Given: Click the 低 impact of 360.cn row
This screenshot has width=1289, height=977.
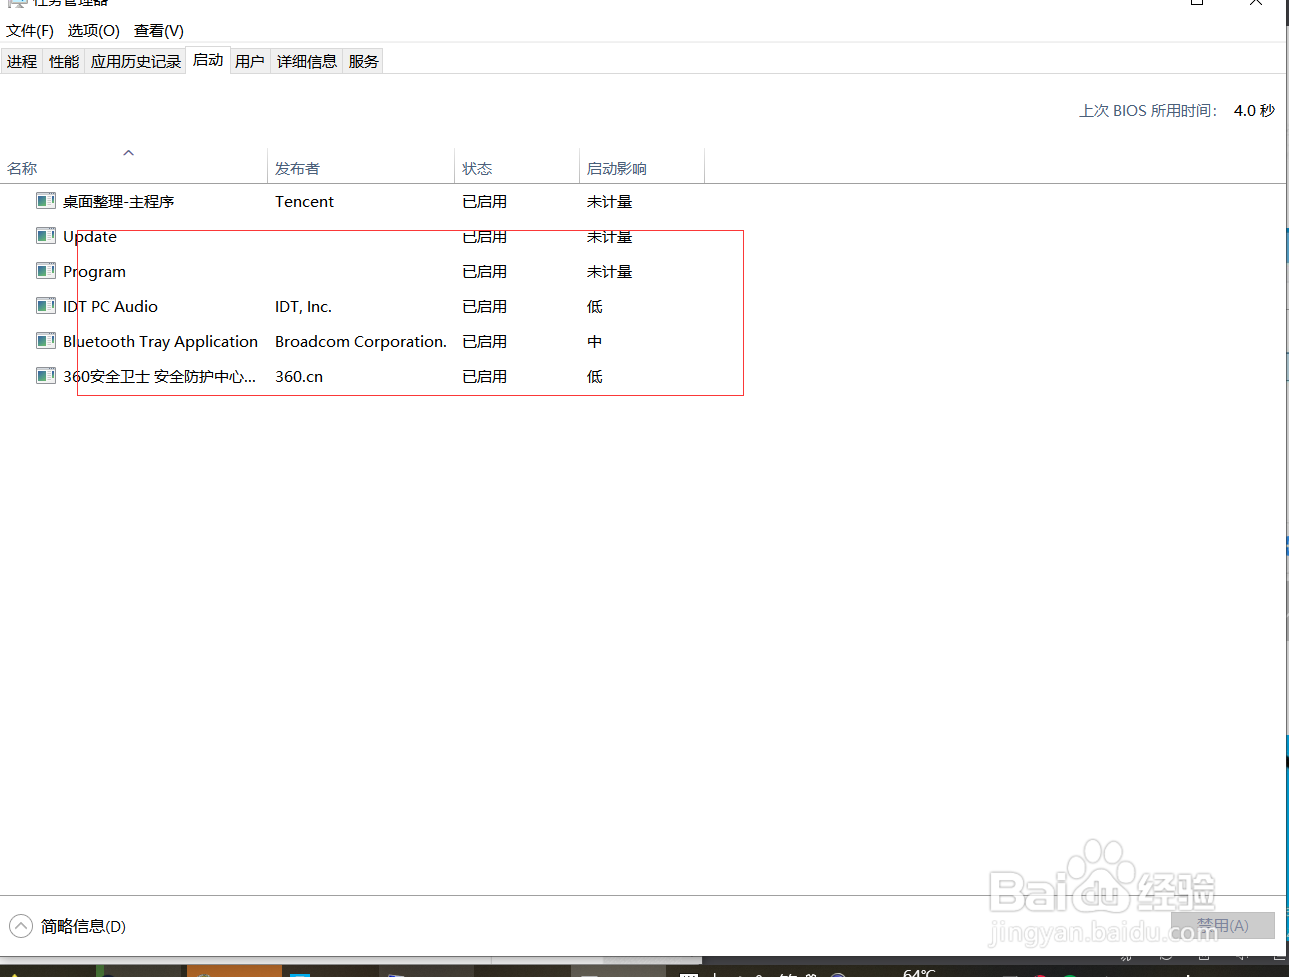Looking at the screenshot, I should click(x=595, y=376).
